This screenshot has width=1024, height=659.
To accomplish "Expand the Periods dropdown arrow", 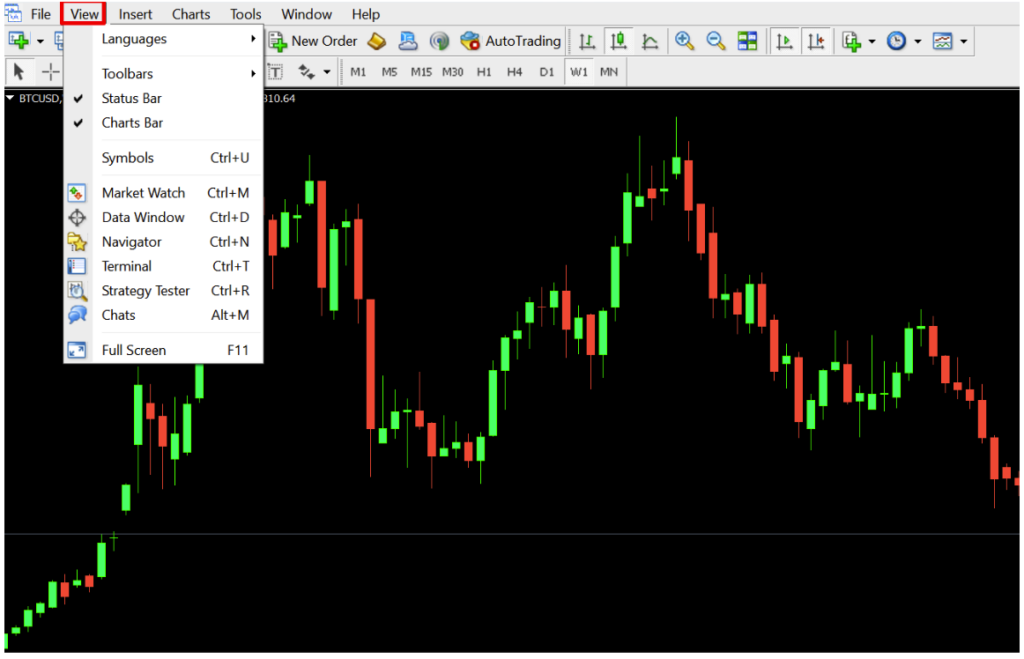I will pyautogui.click(x=918, y=41).
